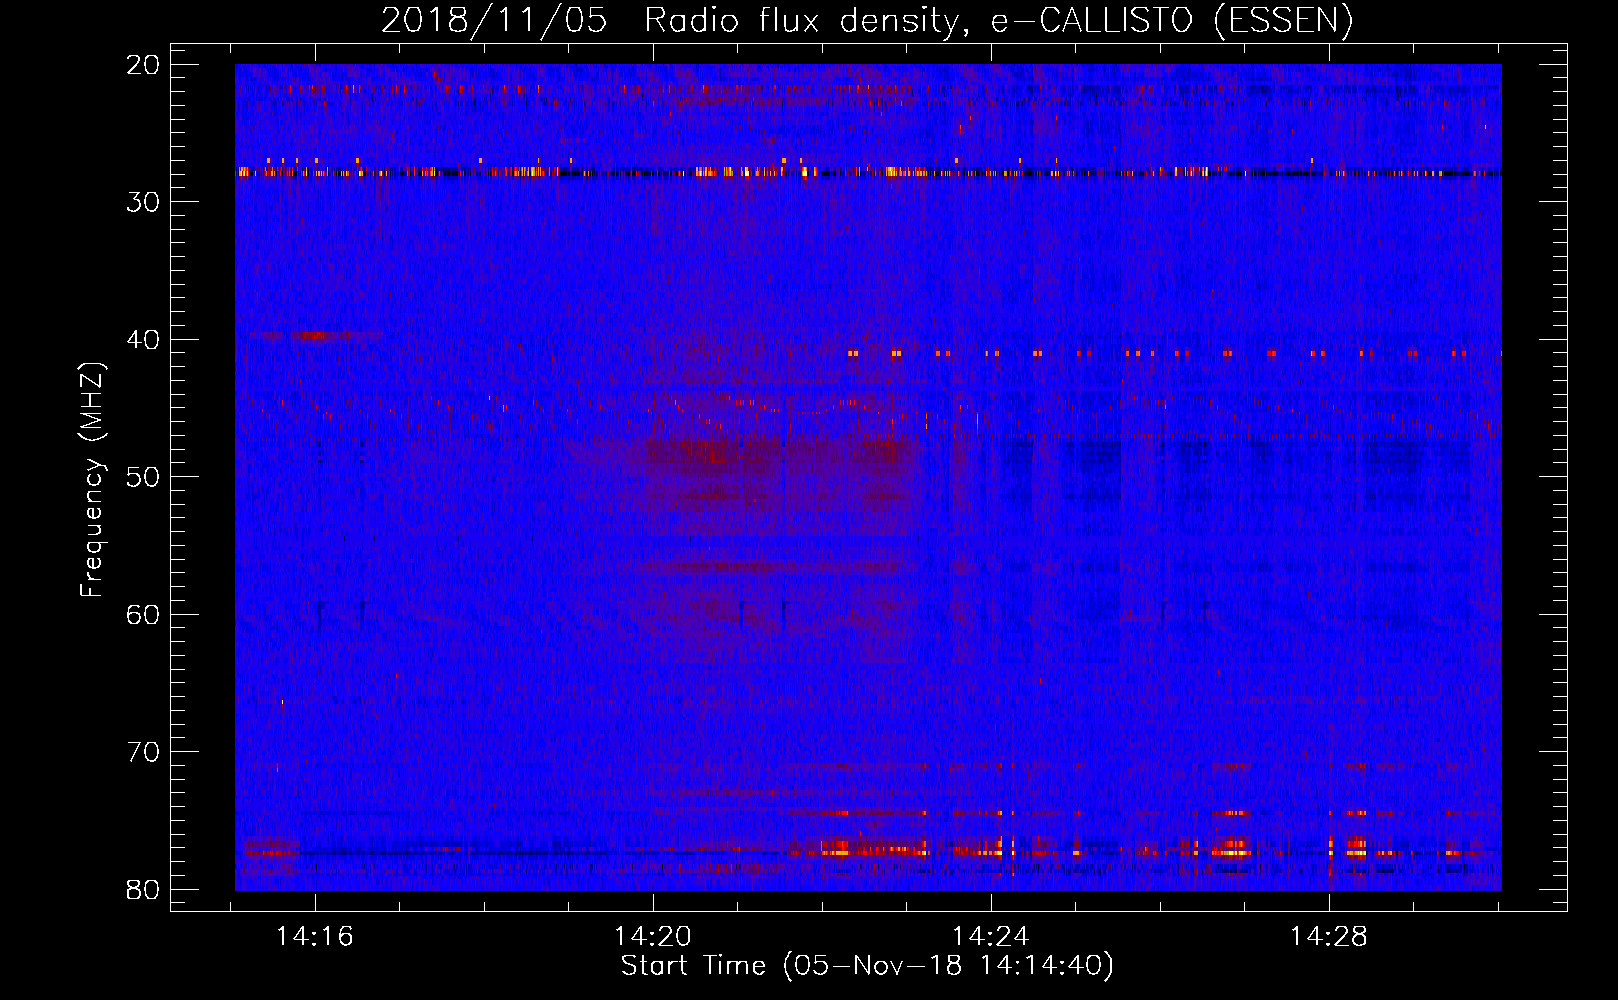This screenshot has width=1618, height=1000.
Task: Click the 80 frequency tick label
Action: coord(144,889)
